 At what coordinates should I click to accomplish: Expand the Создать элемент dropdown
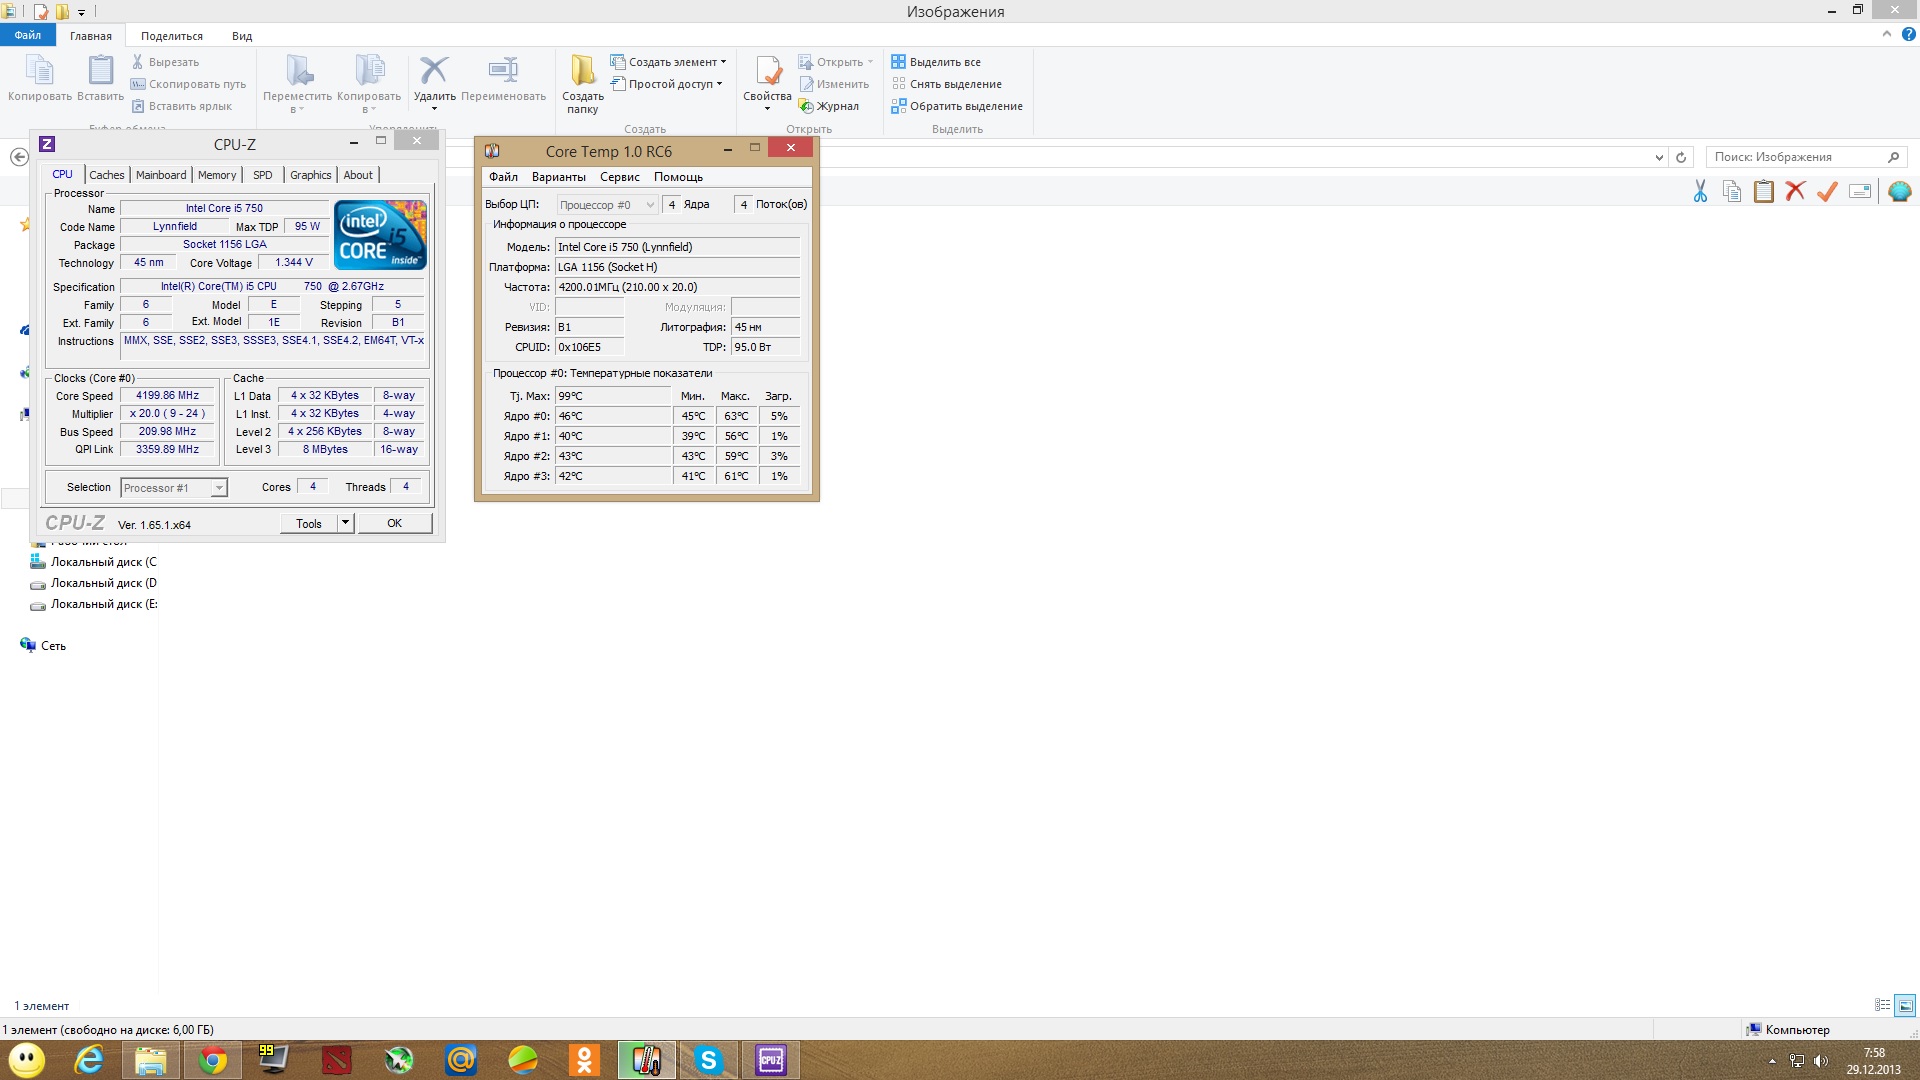point(668,62)
